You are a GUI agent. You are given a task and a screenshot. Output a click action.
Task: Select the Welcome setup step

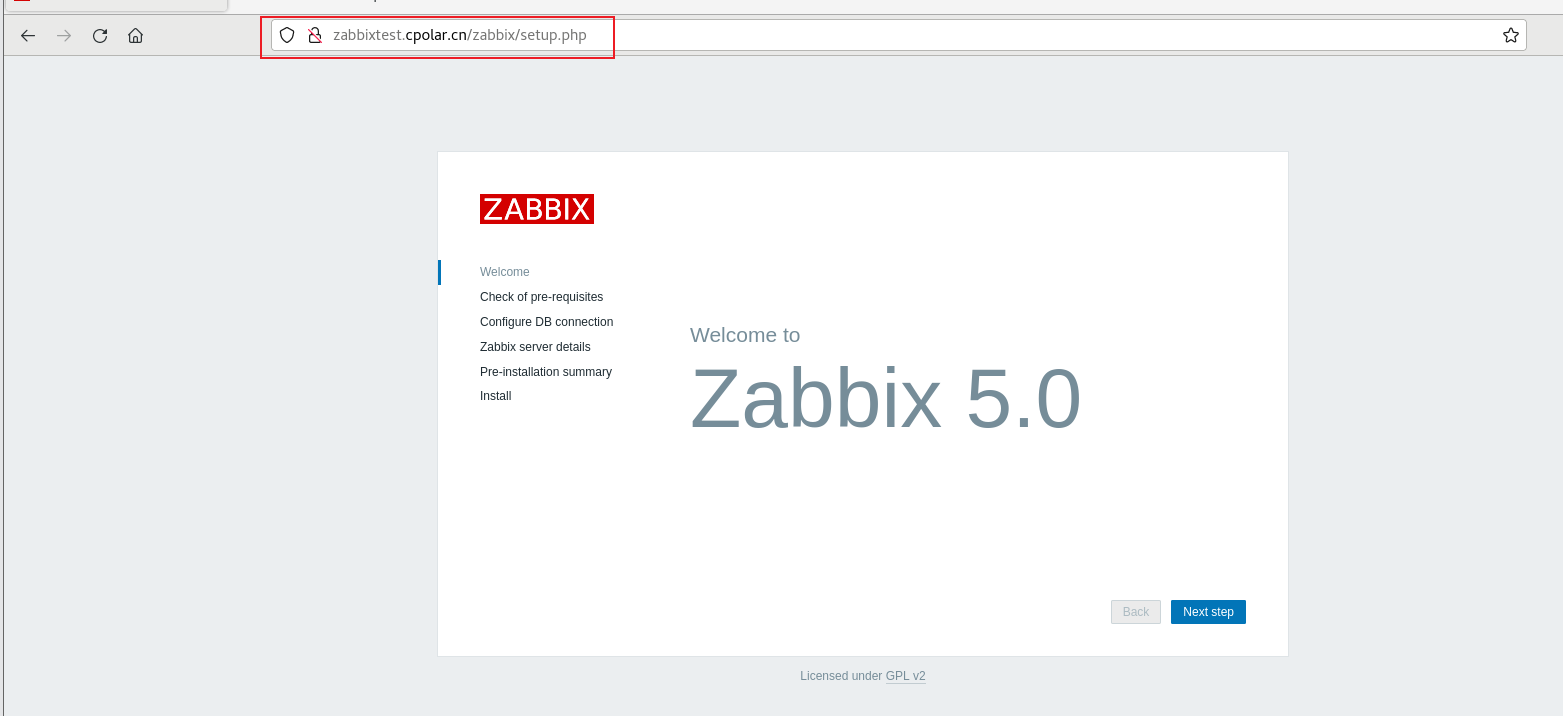(x=505, y=272)
